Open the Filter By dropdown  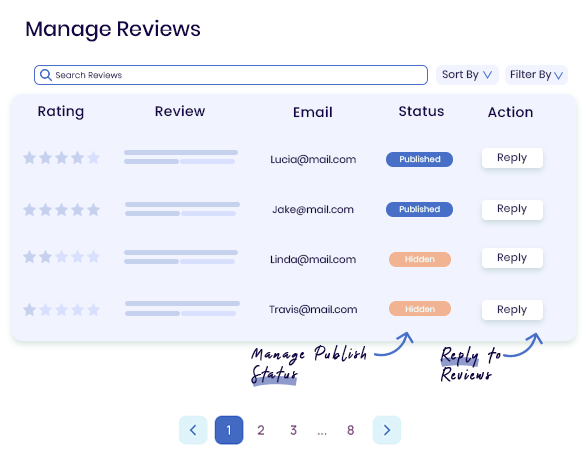pos(536,75)
